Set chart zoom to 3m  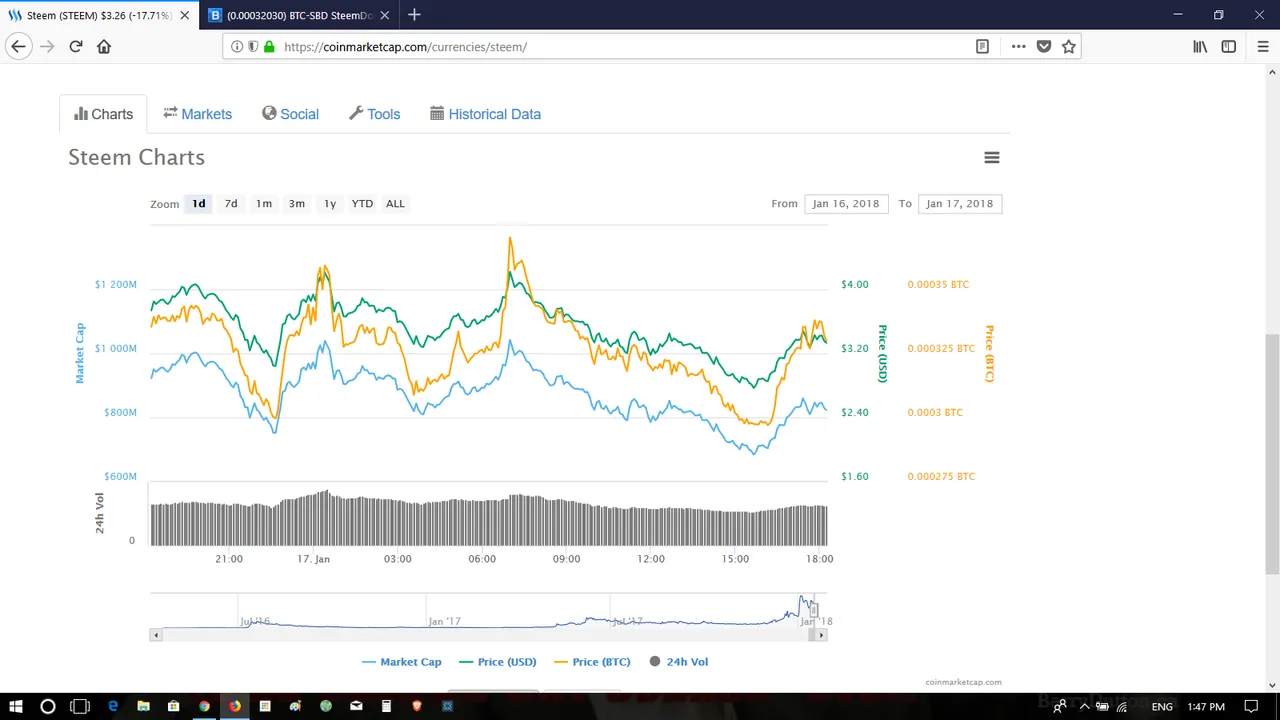pyautogui.click(x=297, y=203)
